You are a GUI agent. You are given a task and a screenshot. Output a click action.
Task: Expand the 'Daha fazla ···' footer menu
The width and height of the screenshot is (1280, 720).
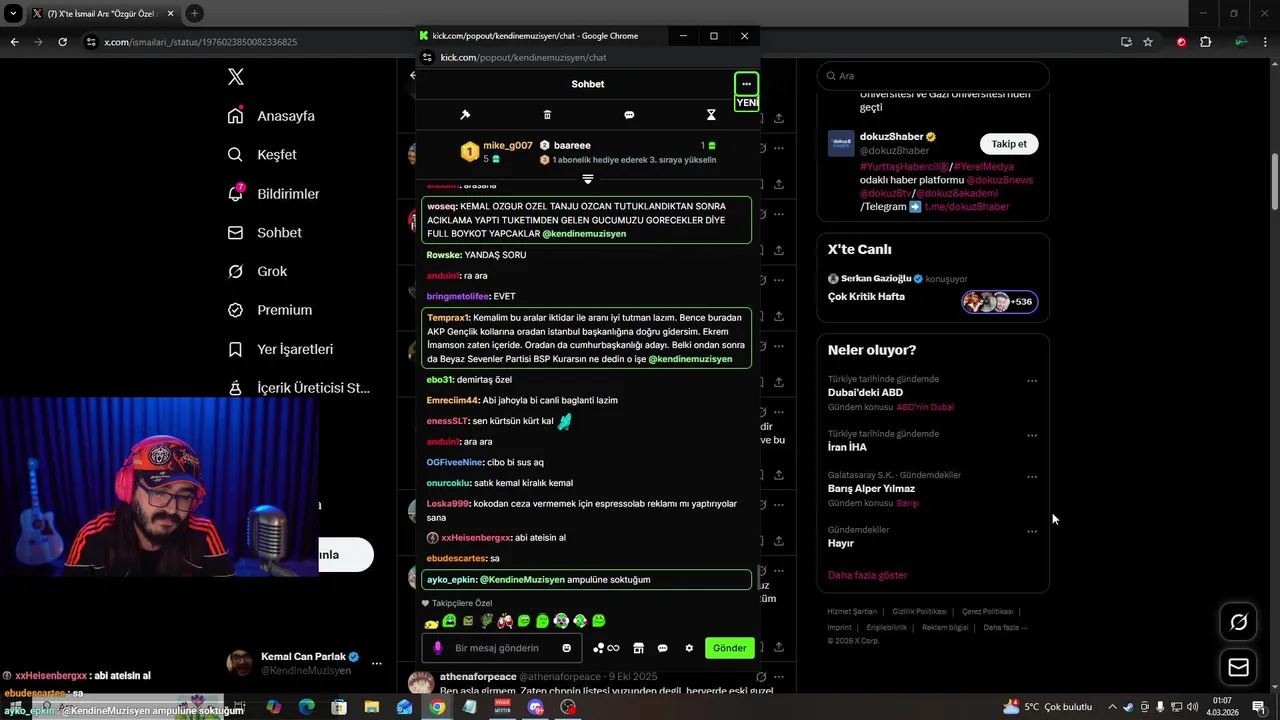[x=1005, y=628]
